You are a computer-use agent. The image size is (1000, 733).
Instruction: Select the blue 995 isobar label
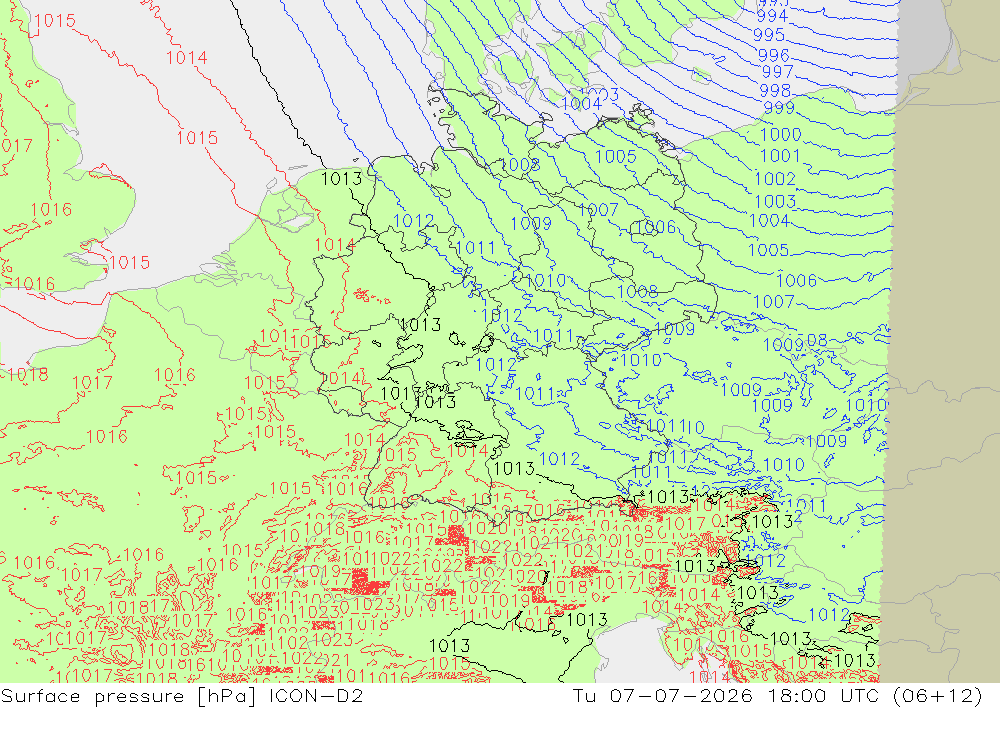(768, 35)
